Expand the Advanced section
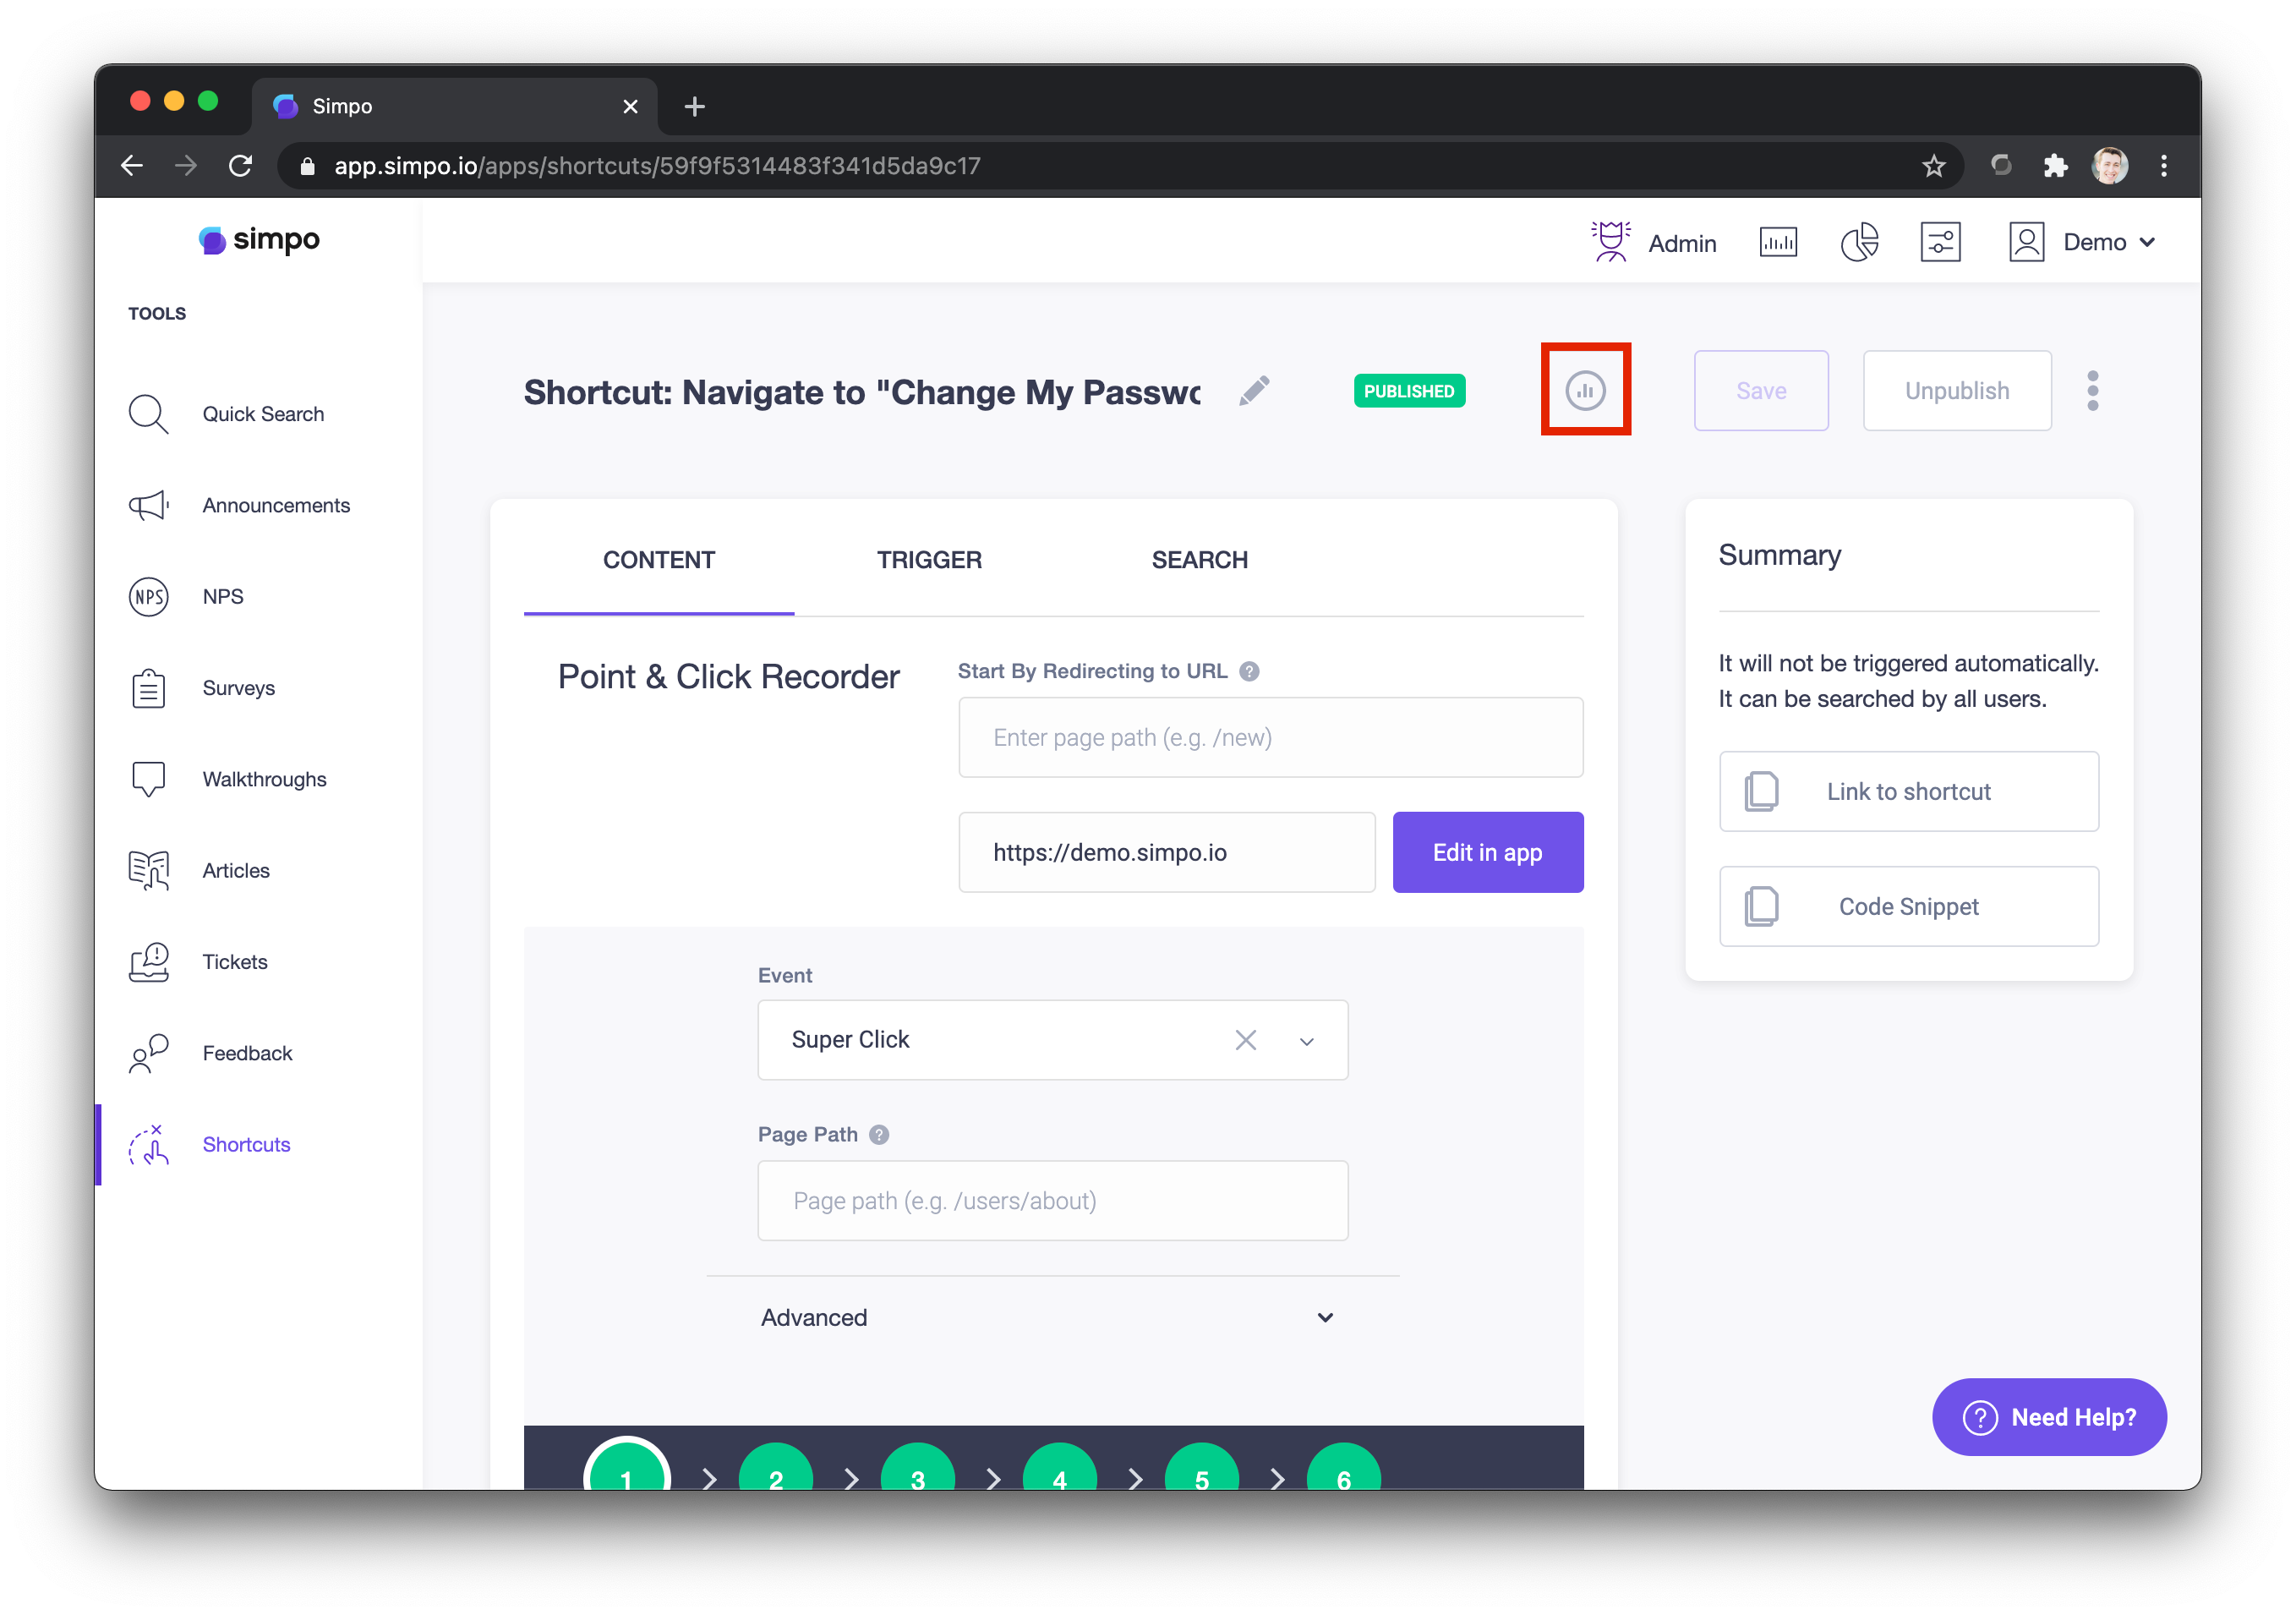Viewport: 2296px width, 1615px height. point(1052,1317)
